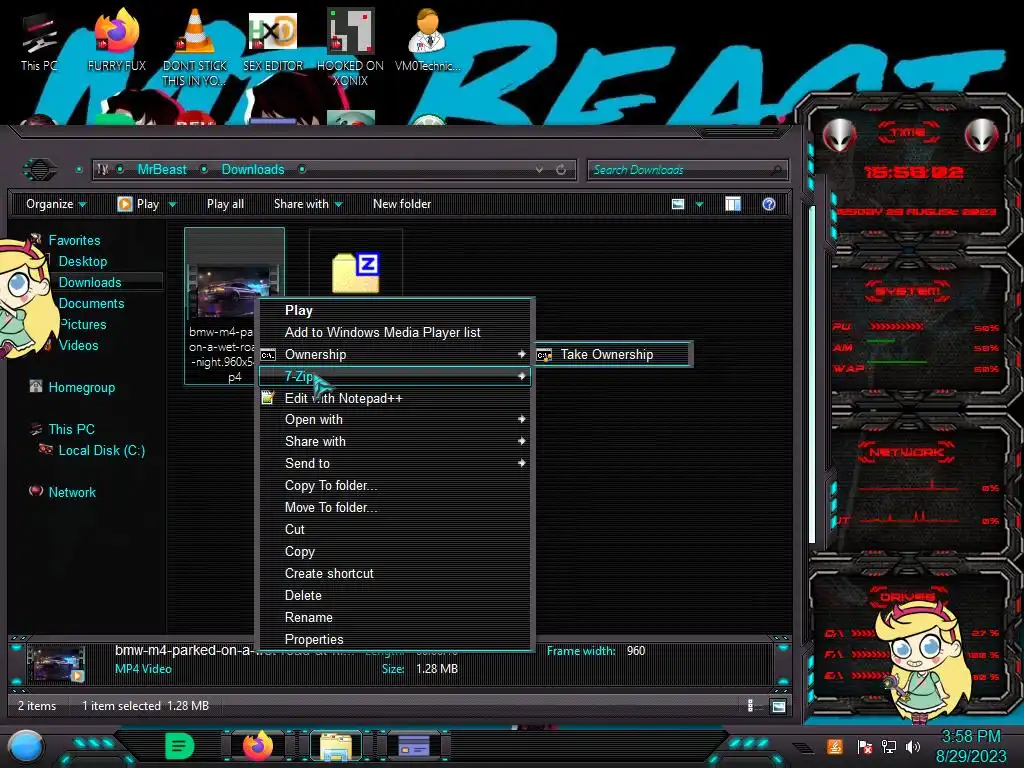Open the Explorer help icon

[x=769, y=204]
